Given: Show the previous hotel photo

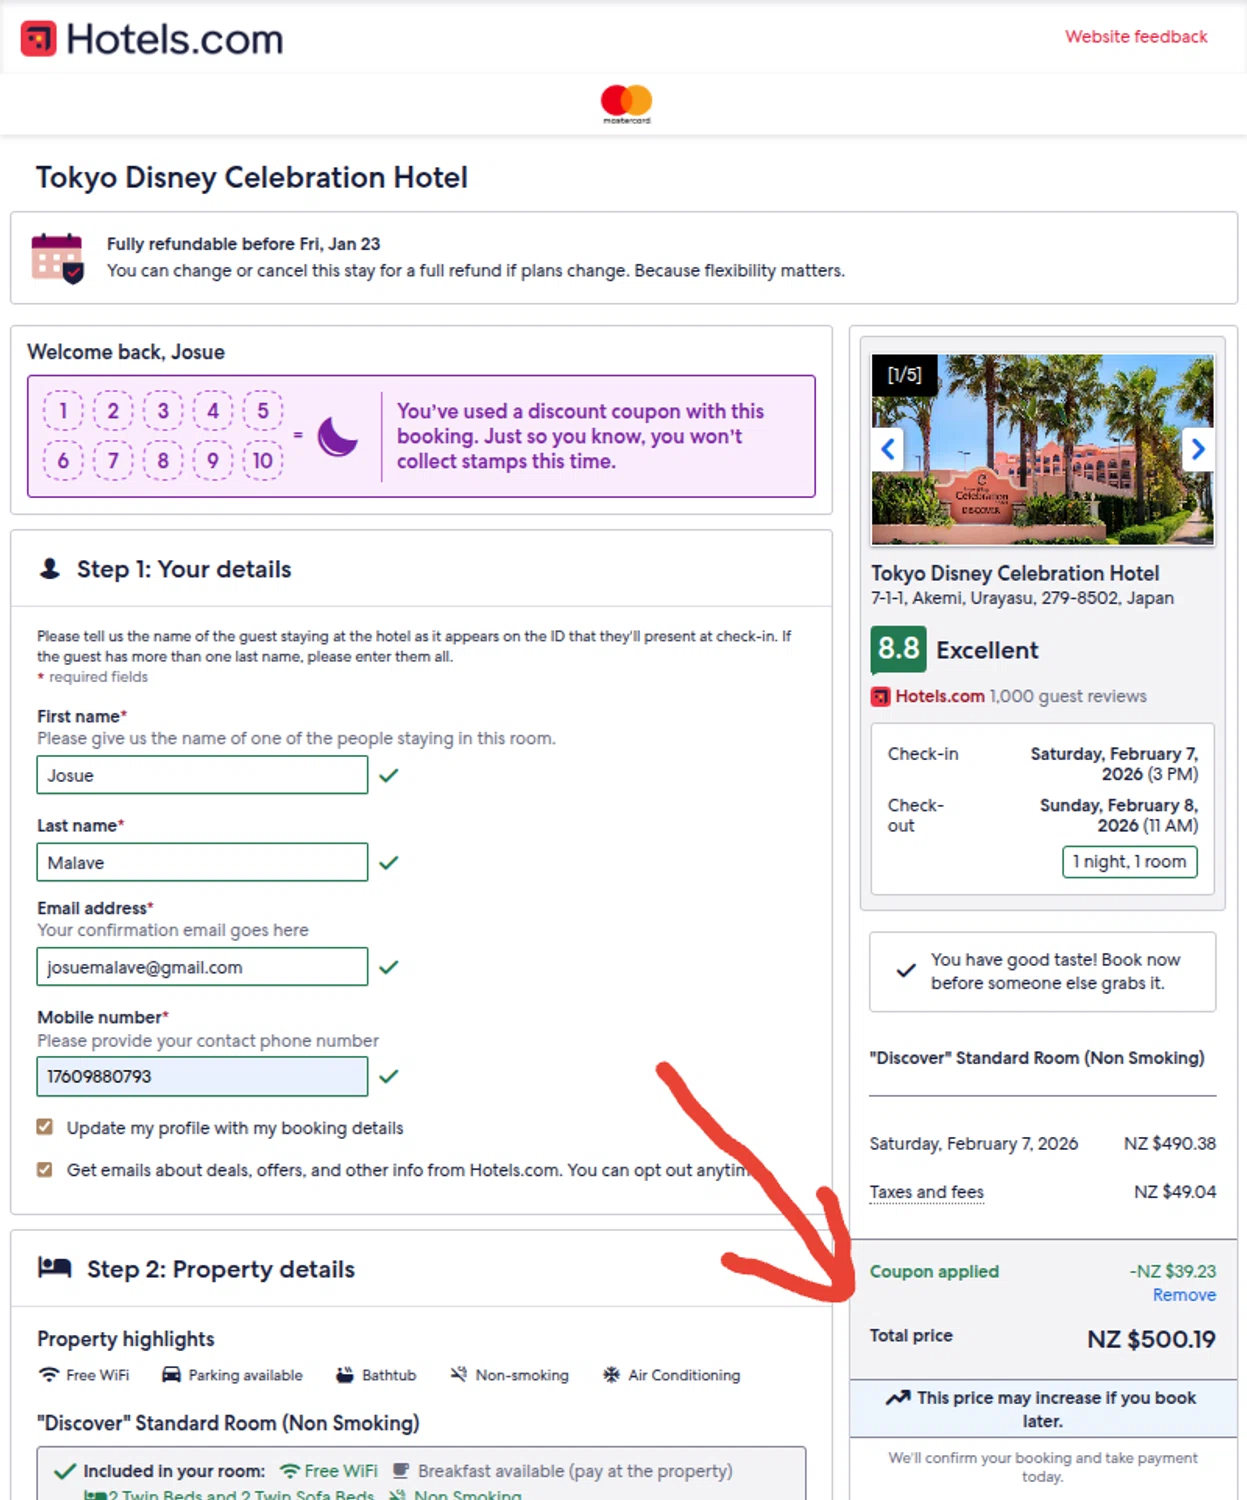Looking at the screenshot, I should [x=888, y=449].
